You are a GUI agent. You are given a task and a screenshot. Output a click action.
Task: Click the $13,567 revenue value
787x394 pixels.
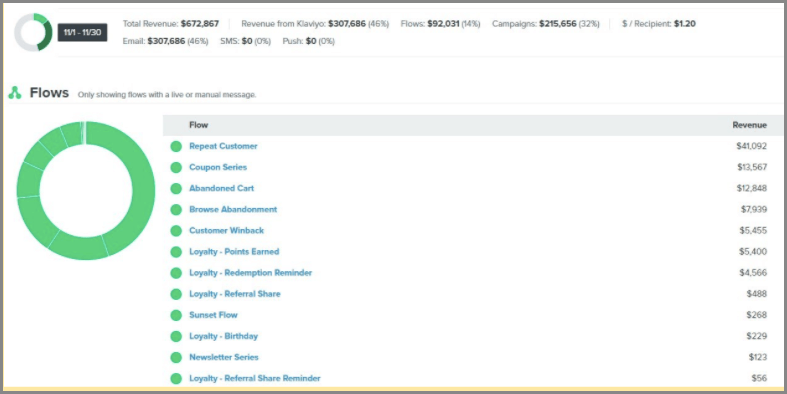pyautogui.click(x=752, y=167)
